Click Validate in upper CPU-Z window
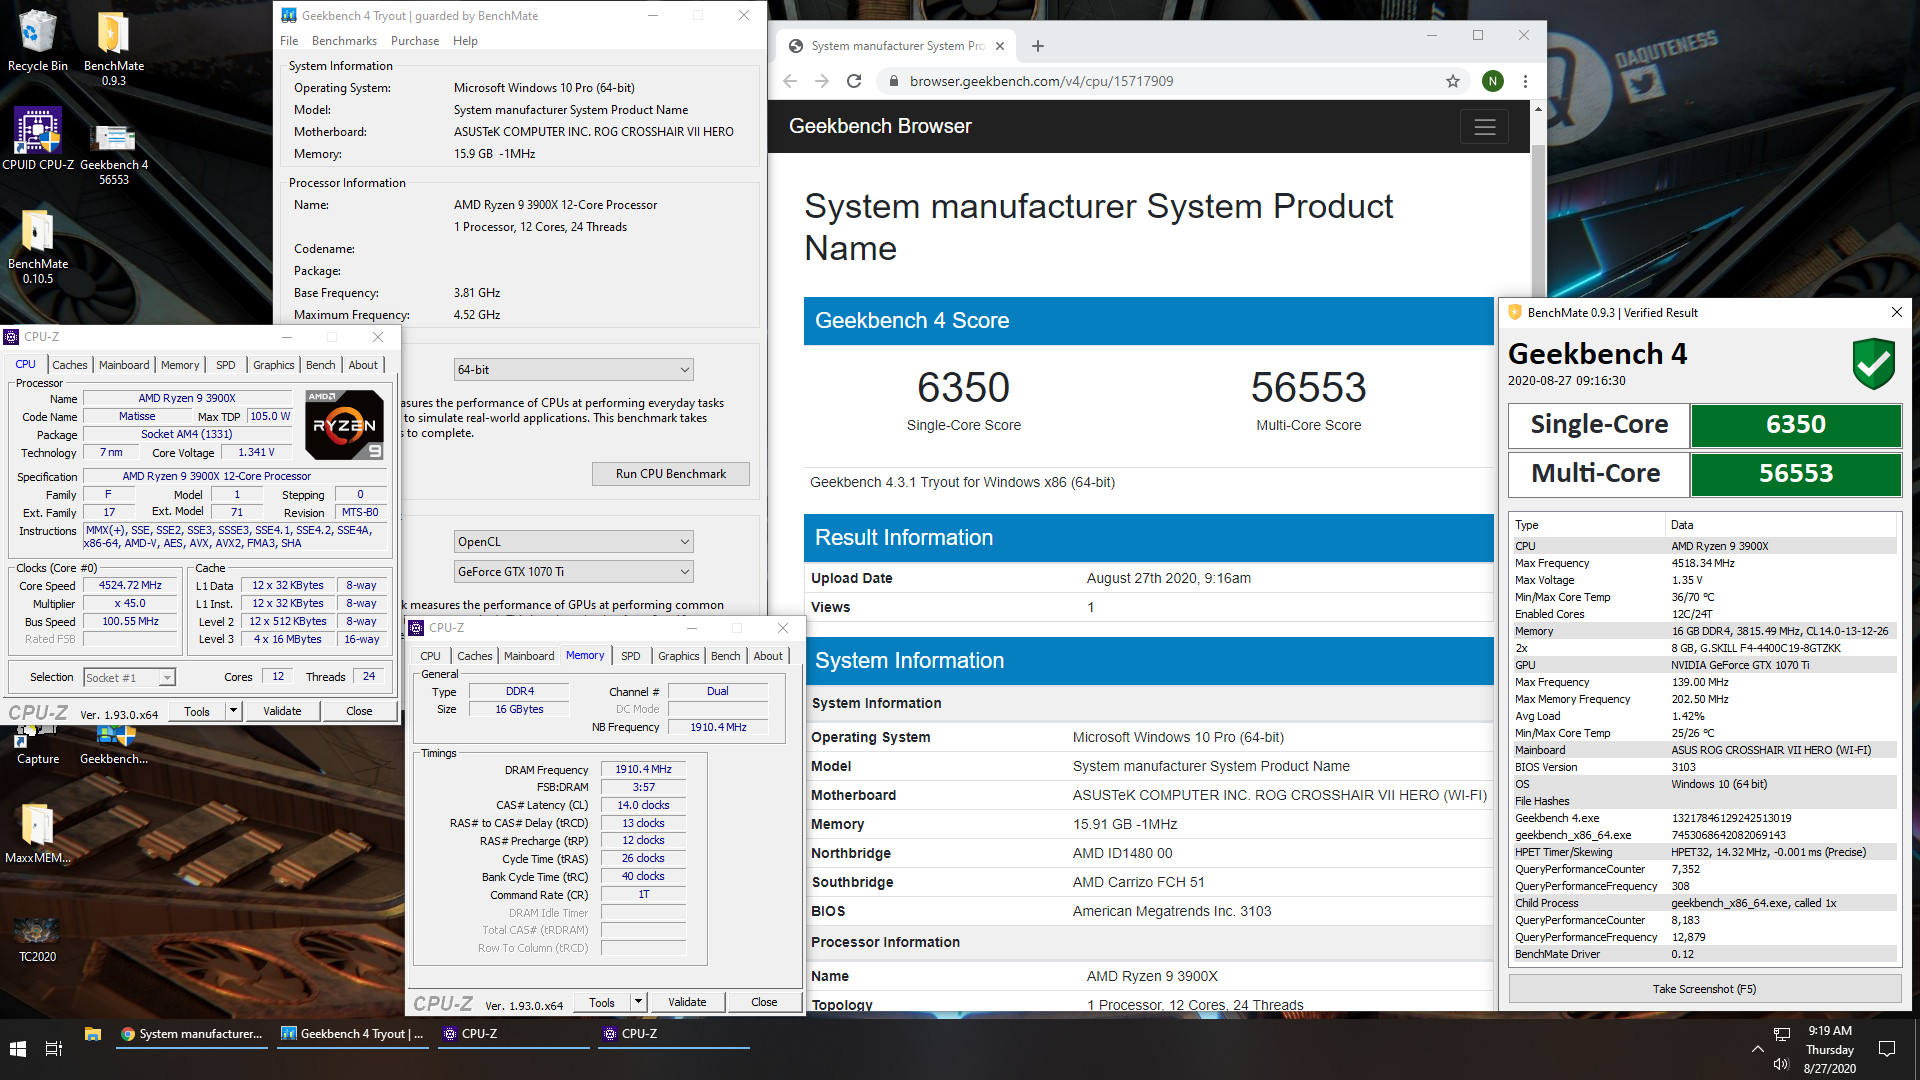 282,711
